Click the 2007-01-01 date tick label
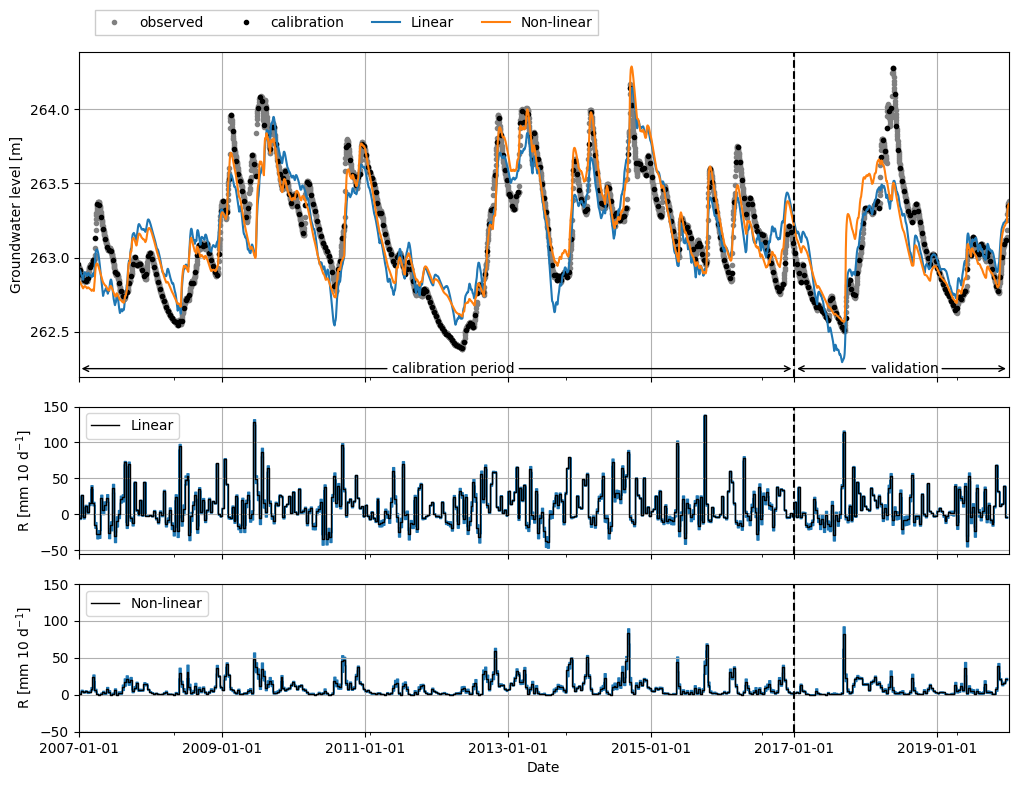The width and height of the screenshot is (1018, 785). [79, 747]
